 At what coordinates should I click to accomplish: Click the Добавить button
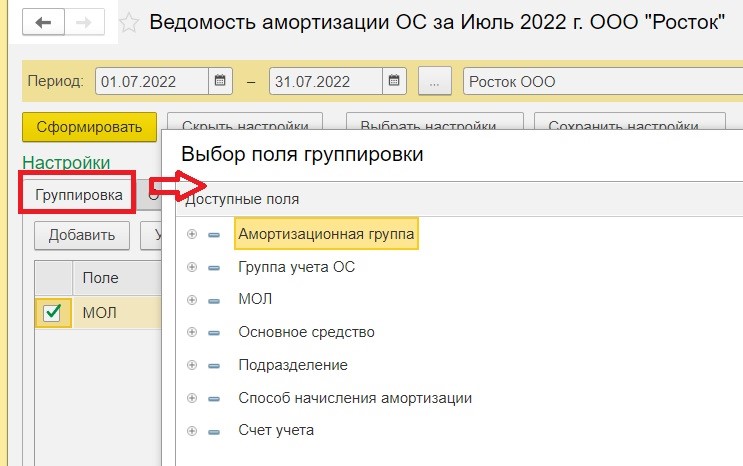click(82, 235)
